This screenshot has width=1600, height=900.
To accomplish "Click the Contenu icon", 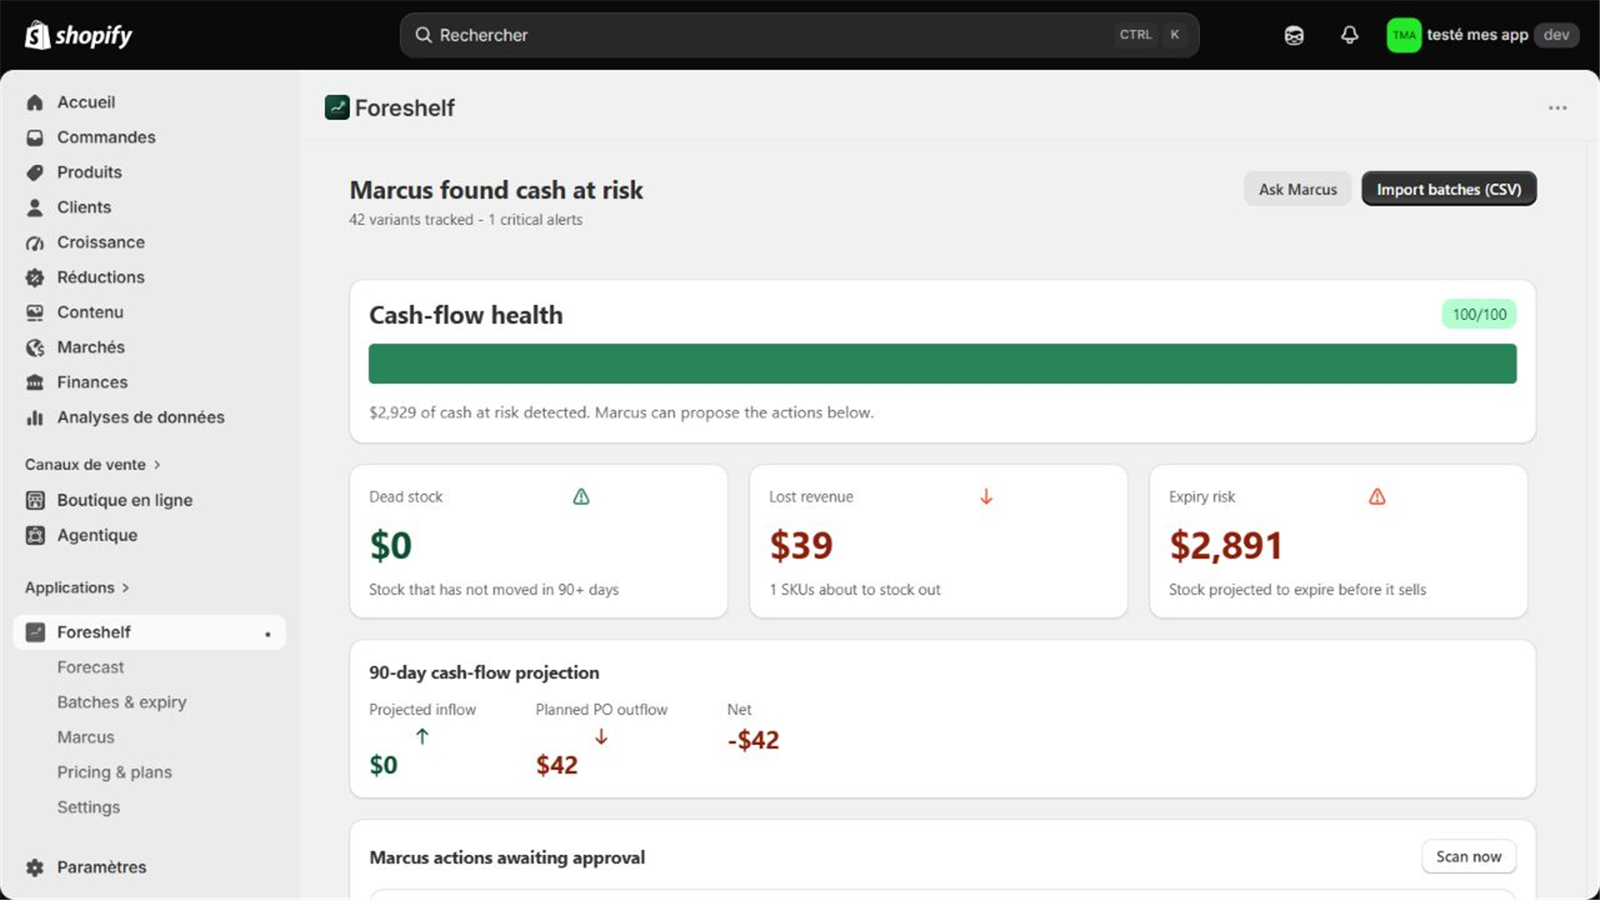I will click(35, 312).
